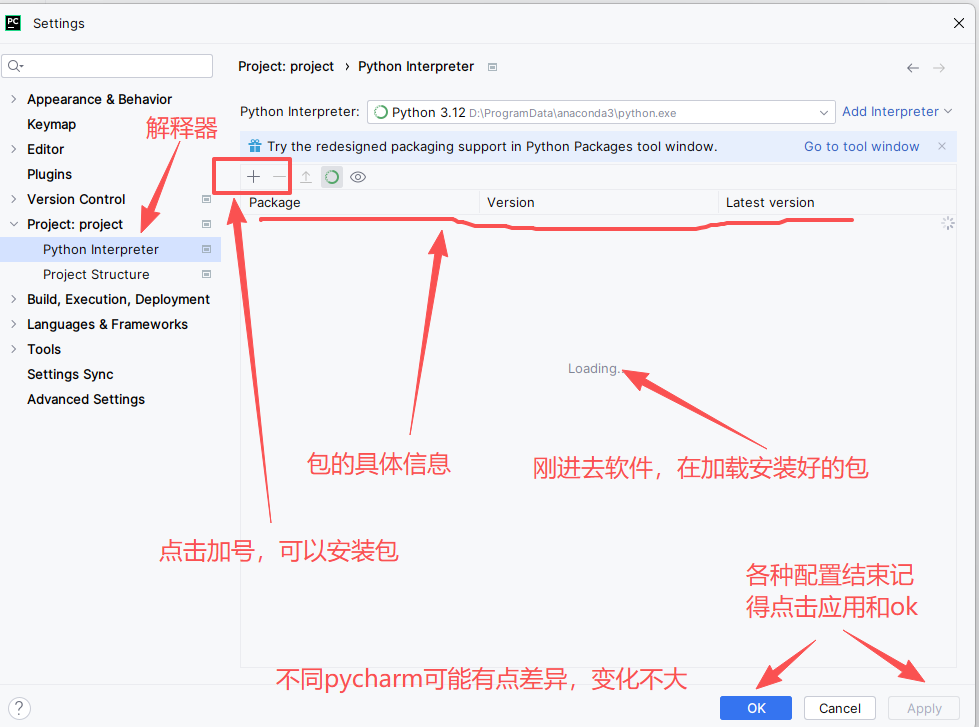Toggle show early releases eye icon
The width and height of the screenshot is (979, 727).
click(x=358, y=177)
